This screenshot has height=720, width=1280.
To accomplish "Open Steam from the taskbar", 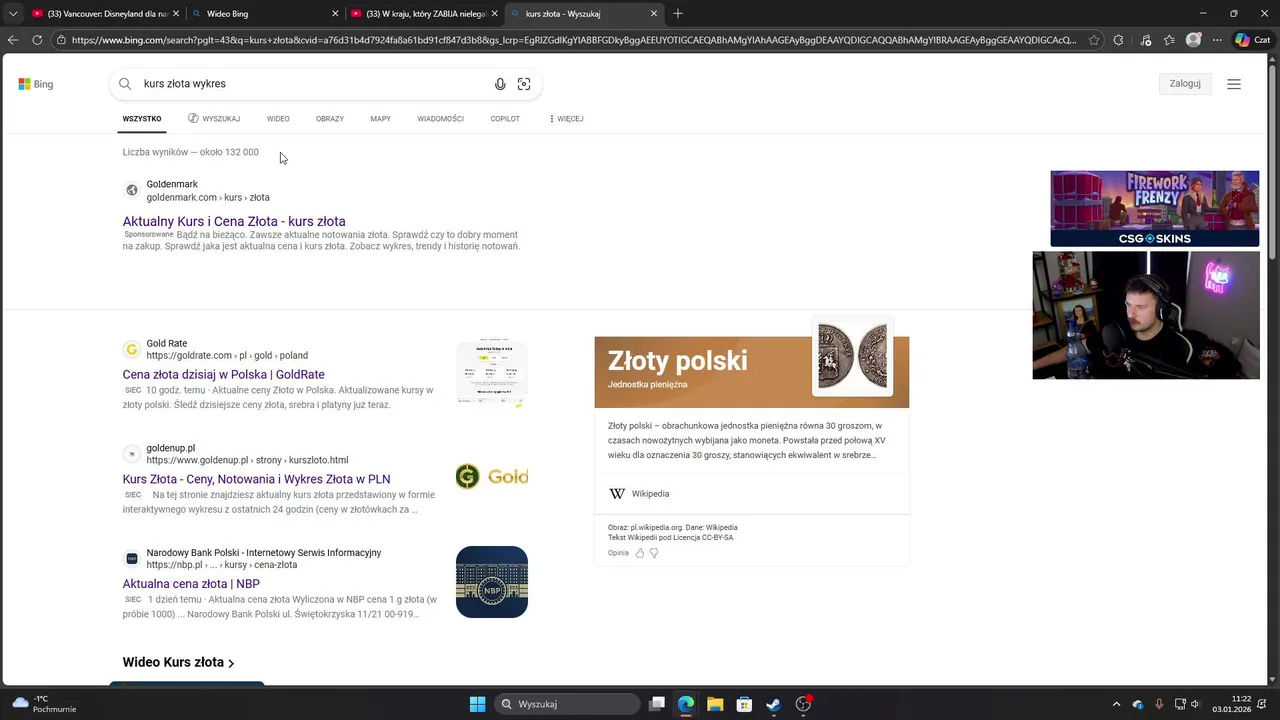I will [x=773, y=704].
